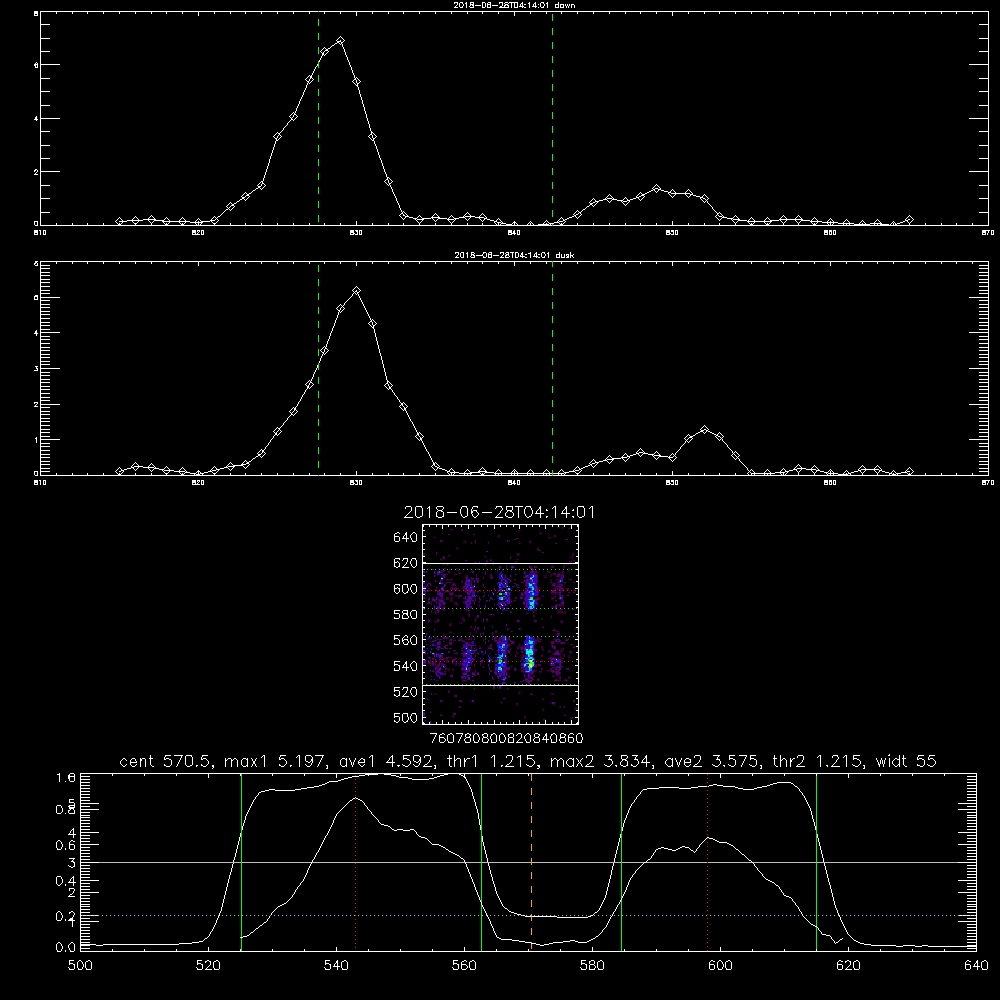The width and height of the screenshot is (1000, 1000).
Task: Click the green solid line near 585 in the bottom plot
Action: pyautogui.click(x=621, y=861)
